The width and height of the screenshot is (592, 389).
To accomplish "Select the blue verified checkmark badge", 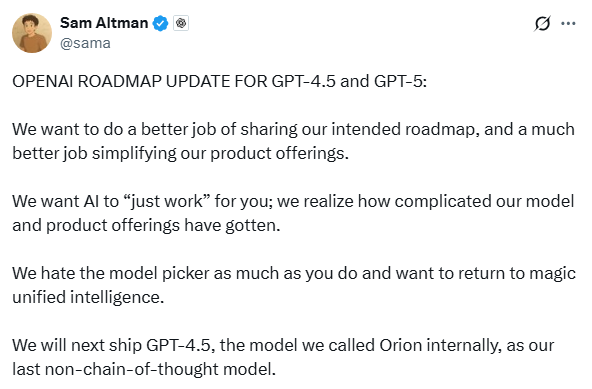I will [160, 23].
